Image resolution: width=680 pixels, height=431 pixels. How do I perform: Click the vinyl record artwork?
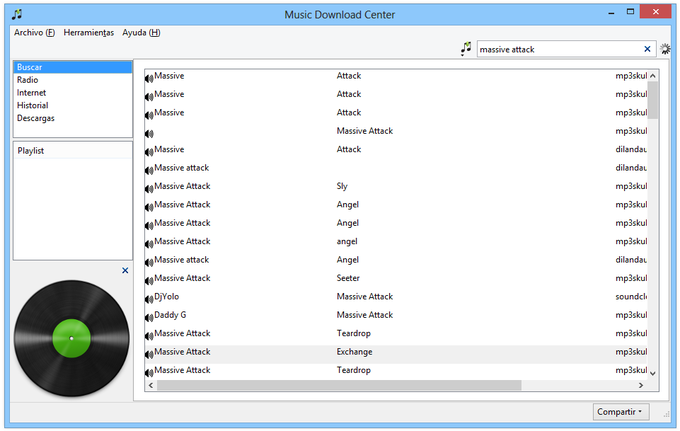point(72,338)
